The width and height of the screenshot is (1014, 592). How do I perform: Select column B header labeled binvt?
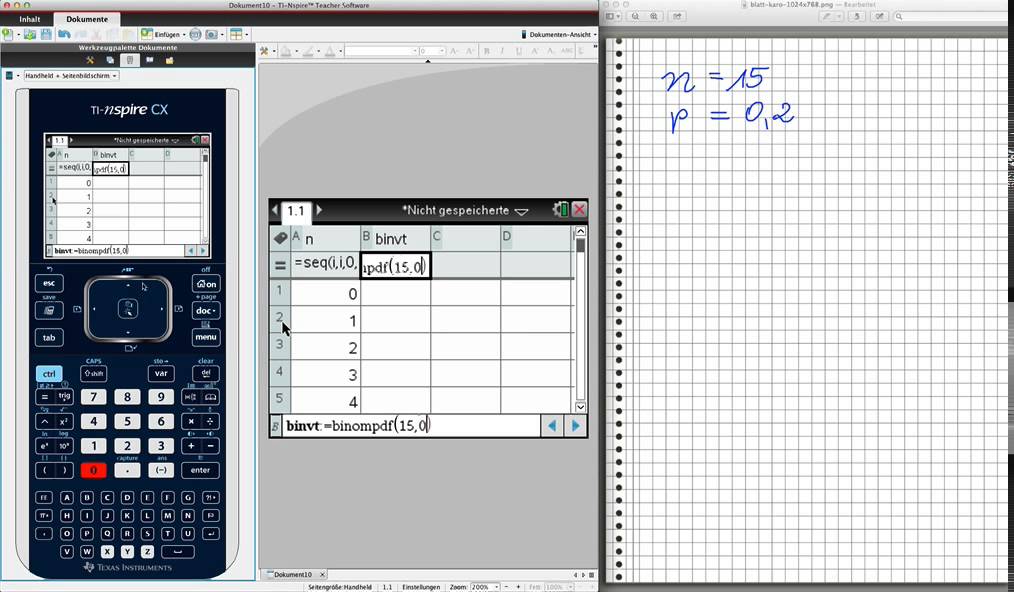click(395, 239)
